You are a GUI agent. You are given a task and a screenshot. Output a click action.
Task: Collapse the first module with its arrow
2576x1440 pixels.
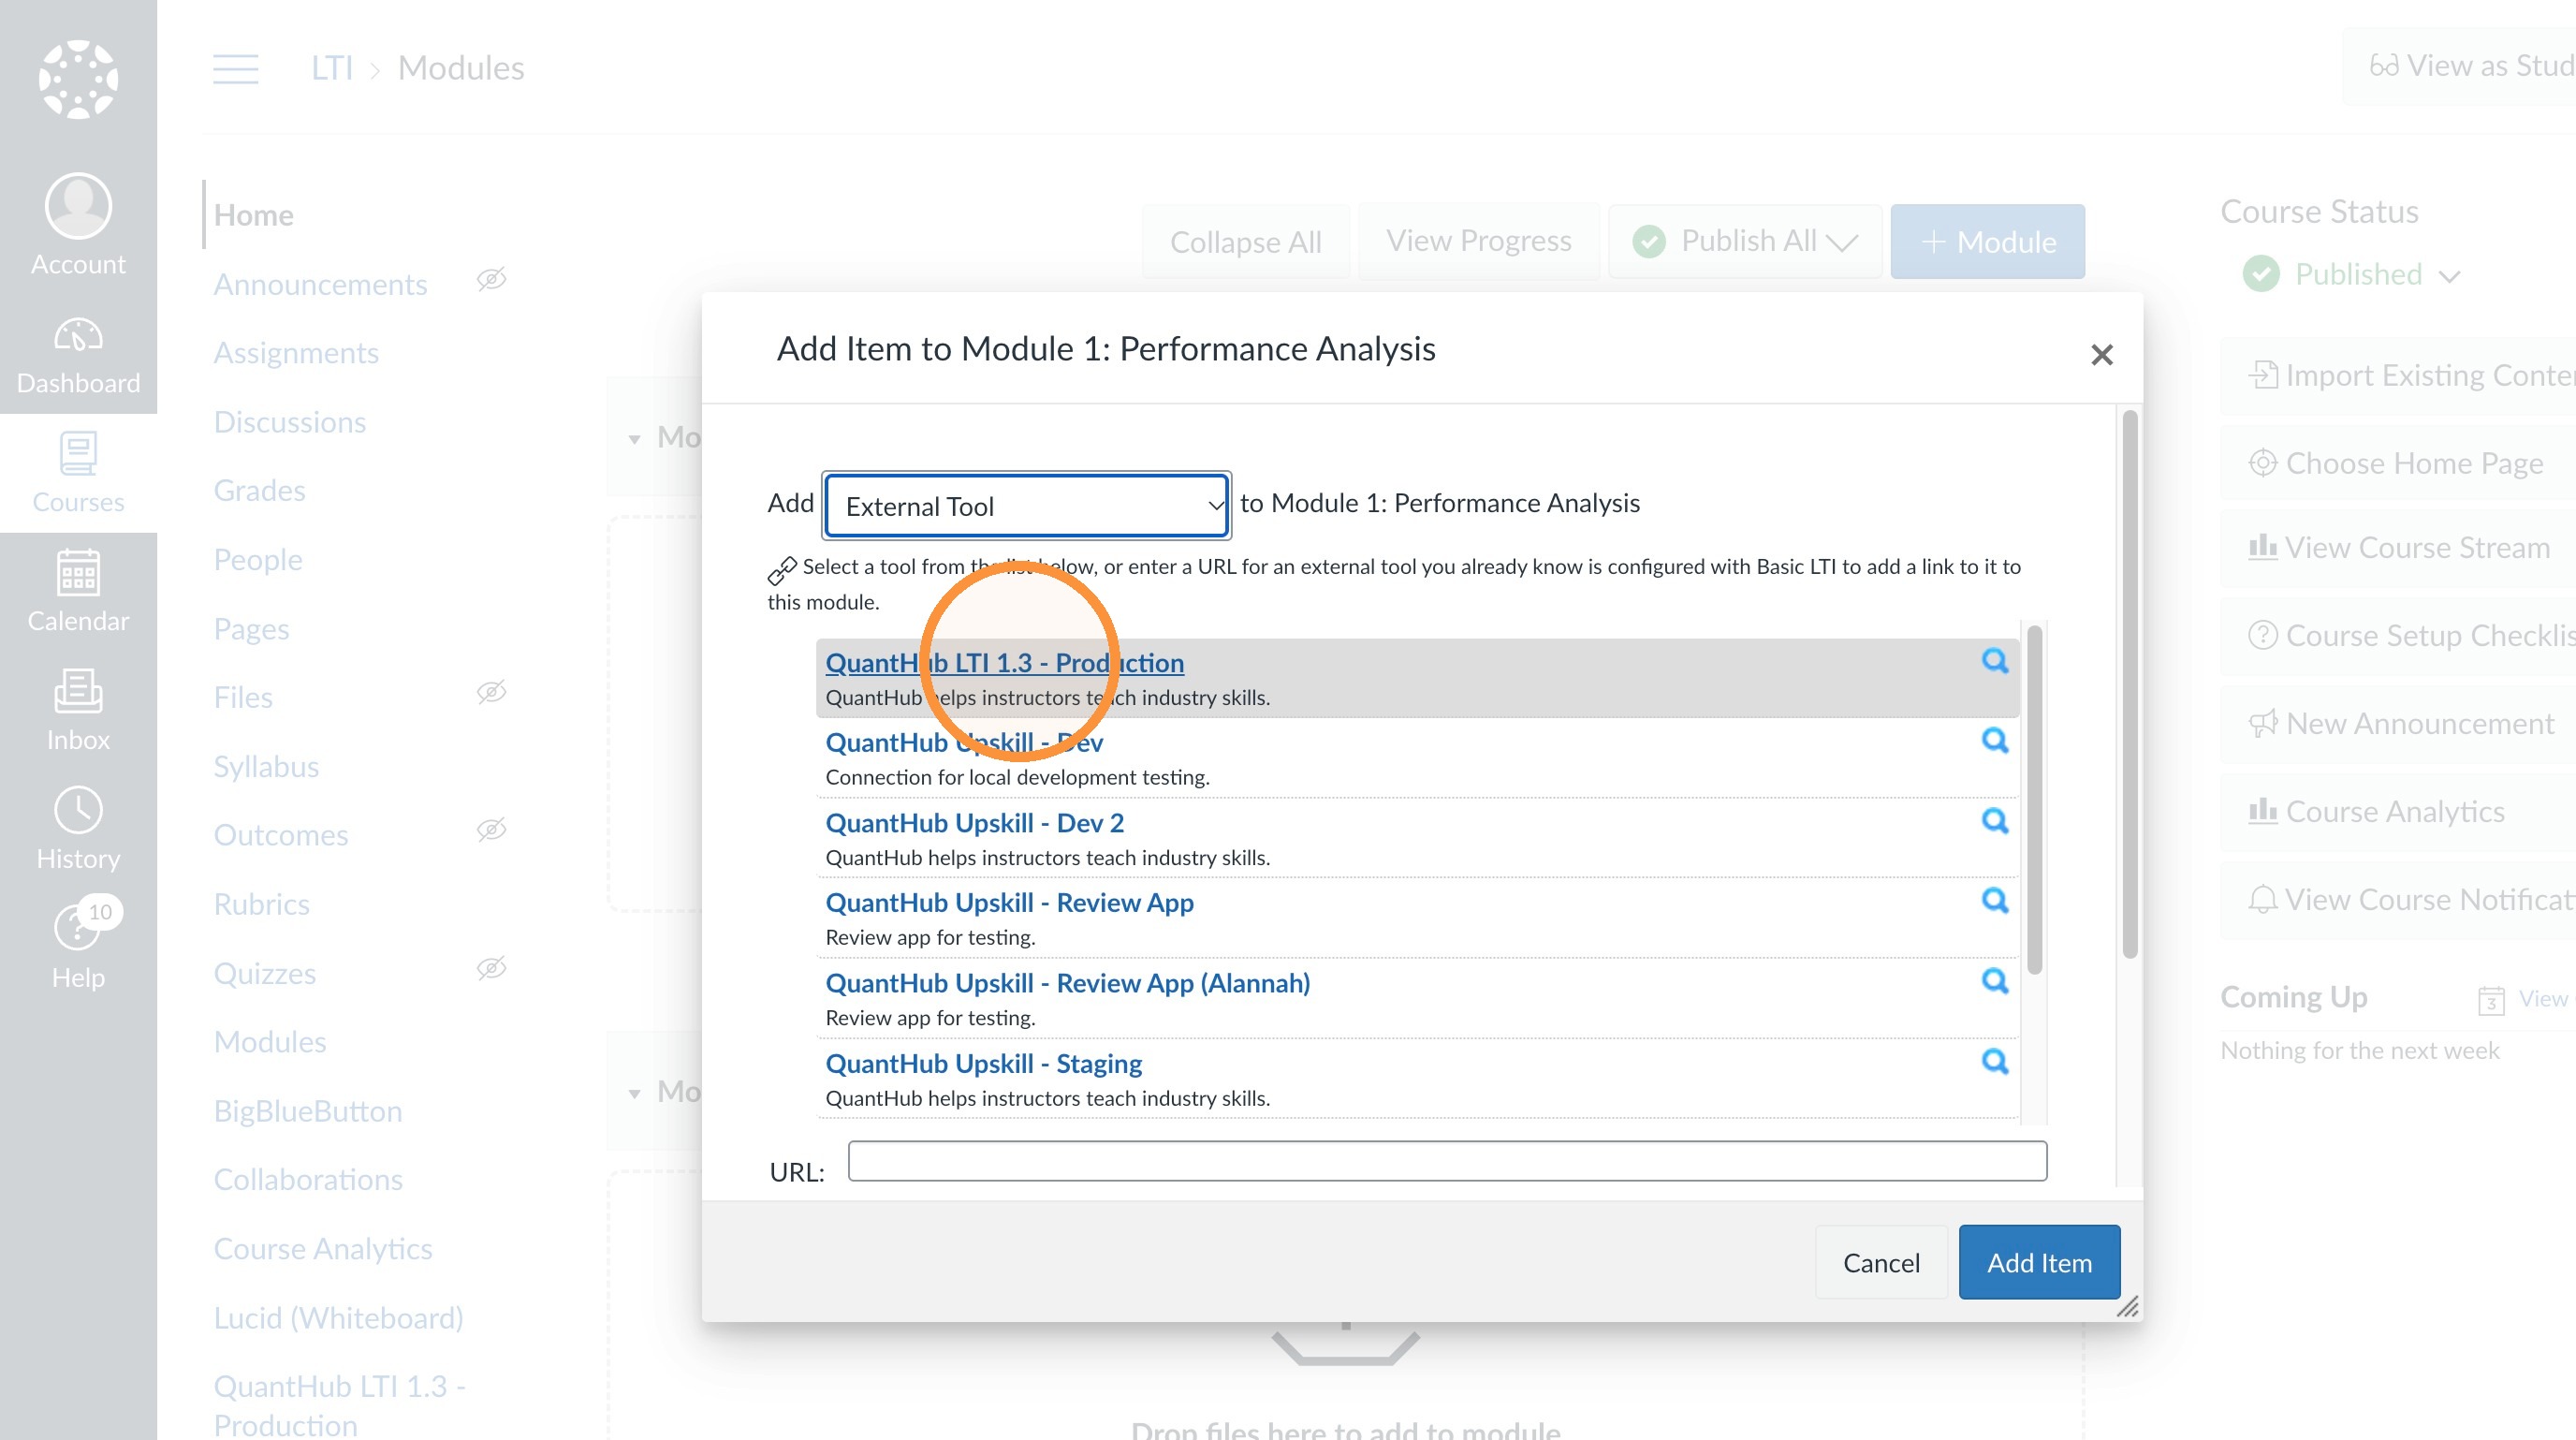click(634, 440)
